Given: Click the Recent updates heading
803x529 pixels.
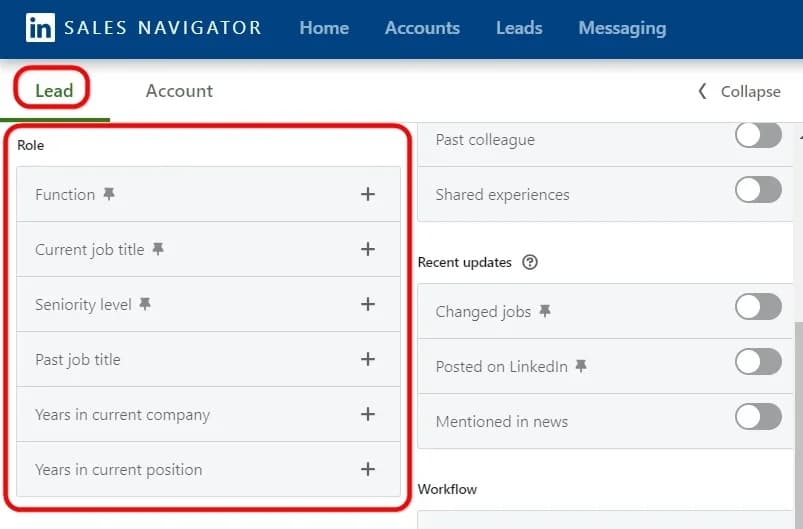Looking at the screenshot, I should (x=464, y=263).
